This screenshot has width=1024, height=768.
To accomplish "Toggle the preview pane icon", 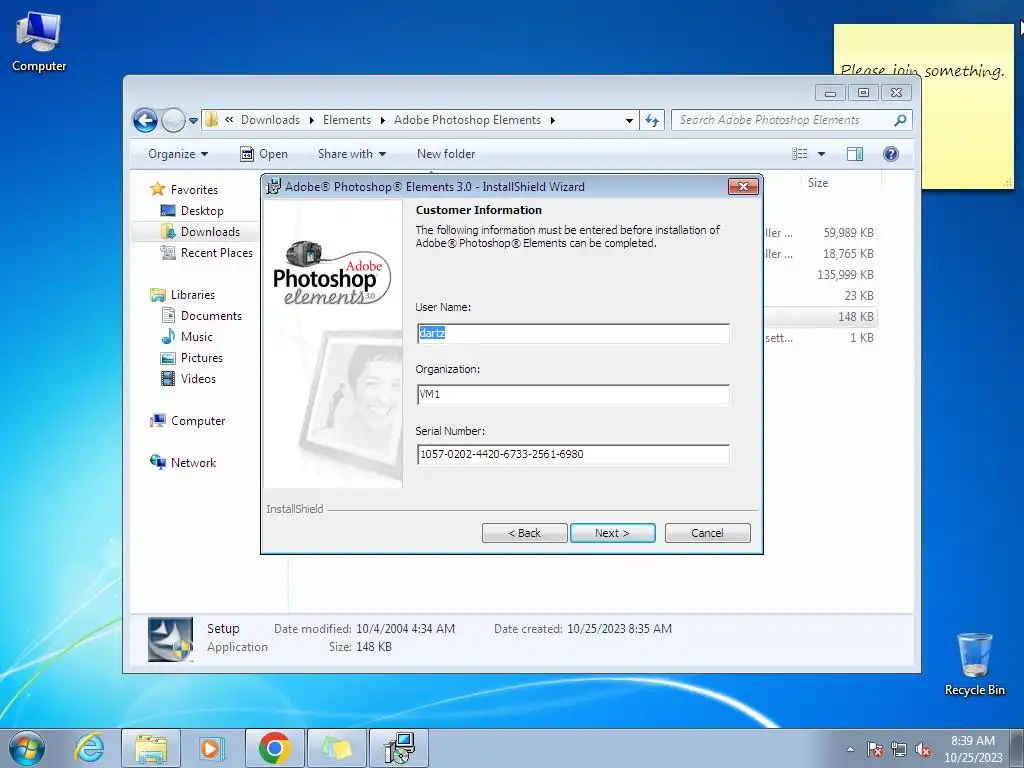I will coord(855,154).
